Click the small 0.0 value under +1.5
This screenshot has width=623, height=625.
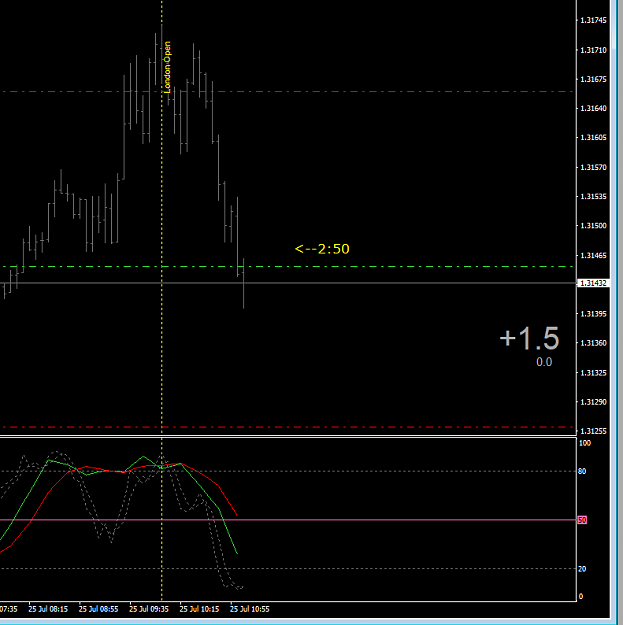coord(544,362)
